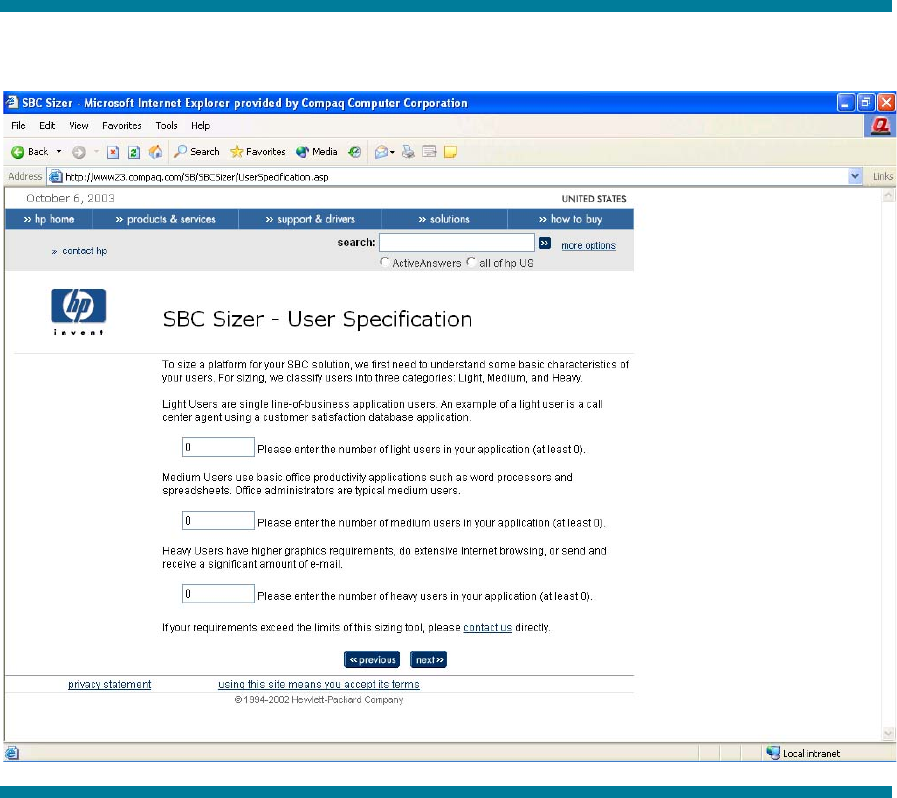Screen dimensions: 897x798
Task: Open the Search toolbar button
Action: (197, 152)
